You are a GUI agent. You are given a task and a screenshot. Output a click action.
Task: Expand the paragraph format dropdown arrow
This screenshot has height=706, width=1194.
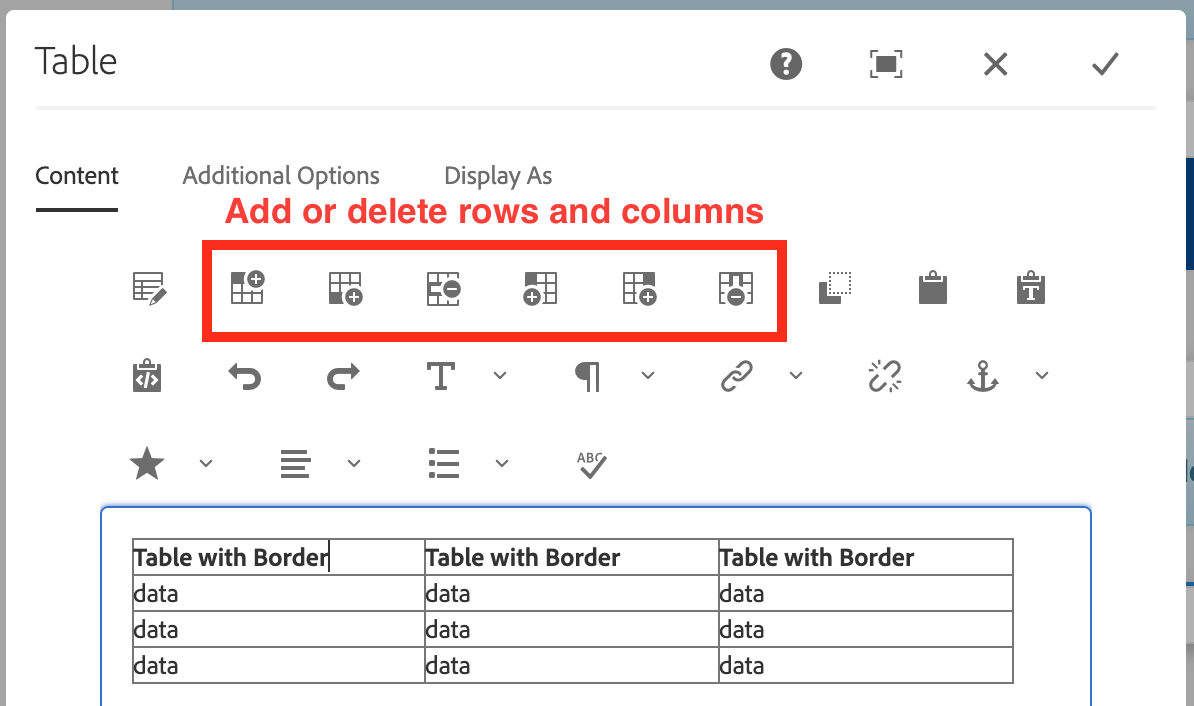pyautogui.click(x=647, y=376)
